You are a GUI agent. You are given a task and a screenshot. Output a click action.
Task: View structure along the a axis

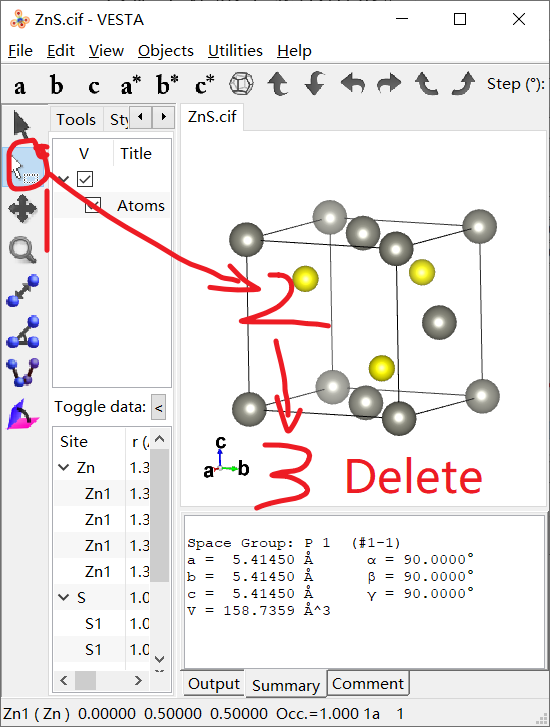tap(19, 86)
